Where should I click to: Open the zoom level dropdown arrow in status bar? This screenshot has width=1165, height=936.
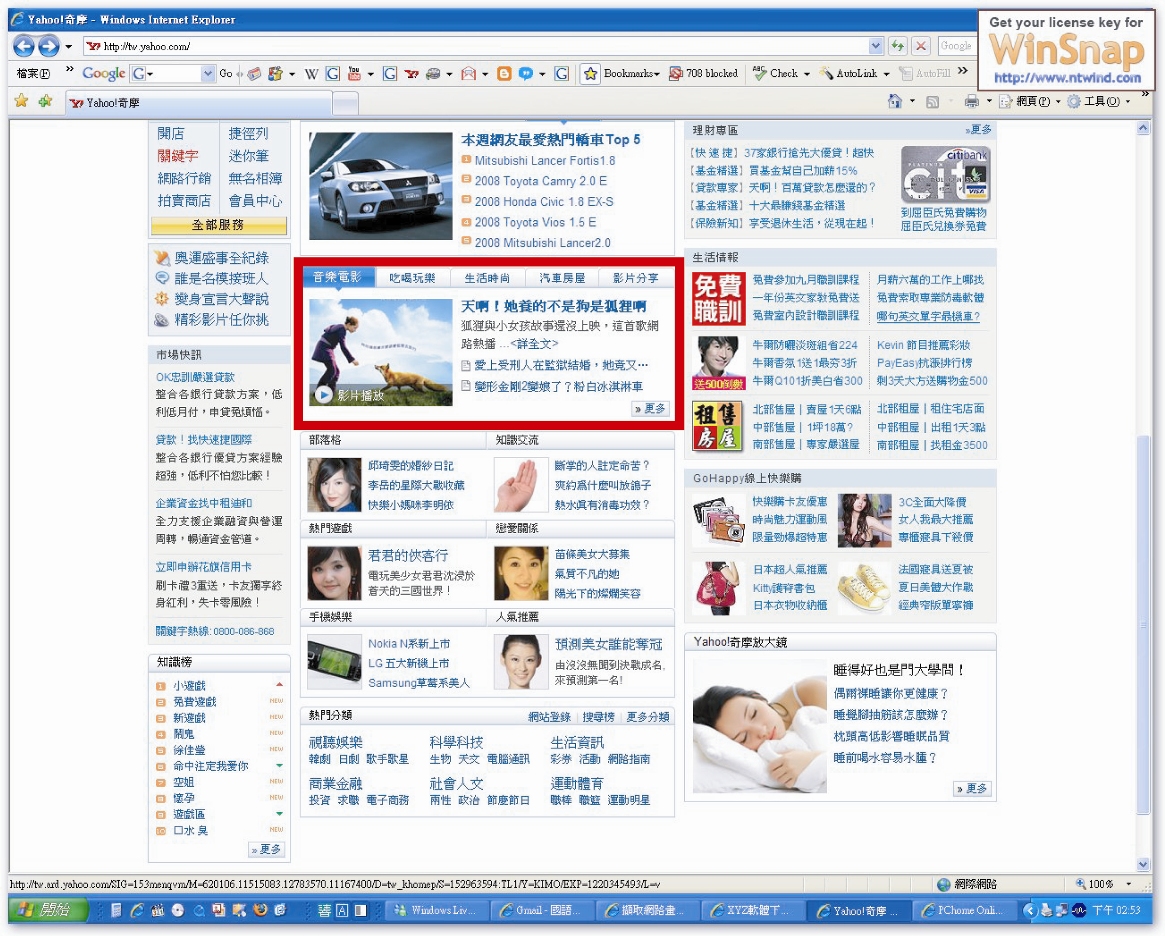(x=1129, y=884)
